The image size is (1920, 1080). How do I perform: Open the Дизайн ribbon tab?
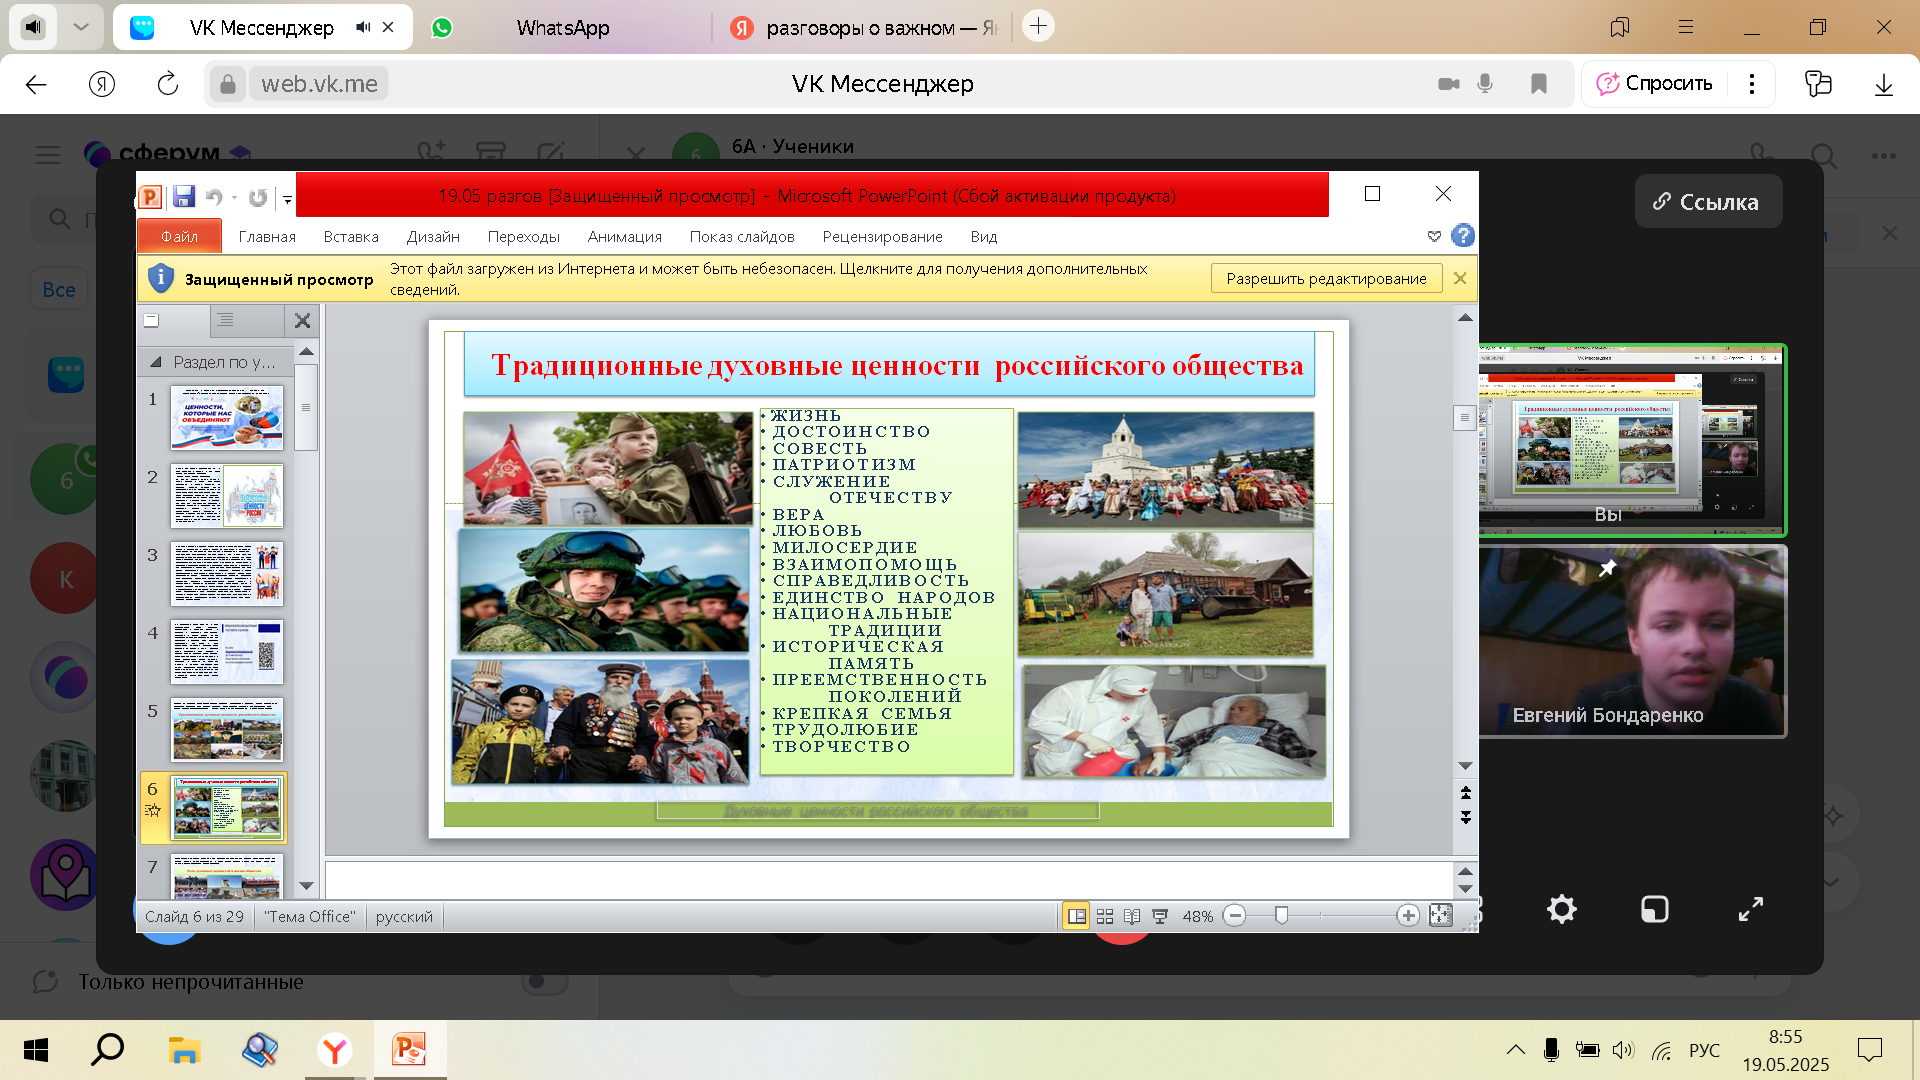pos(433,236)
